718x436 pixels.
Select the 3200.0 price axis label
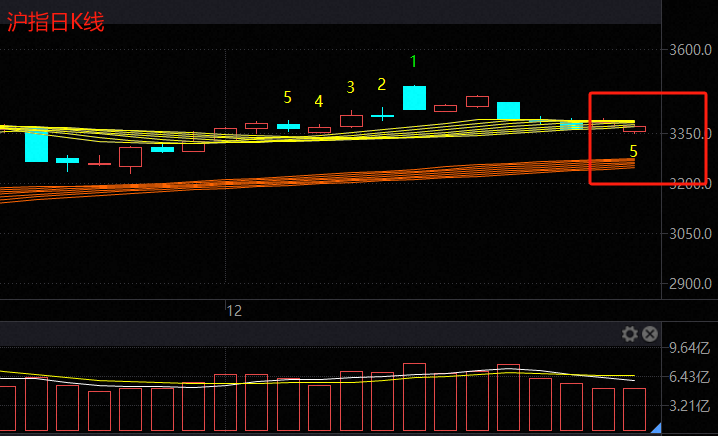(690, 184)
